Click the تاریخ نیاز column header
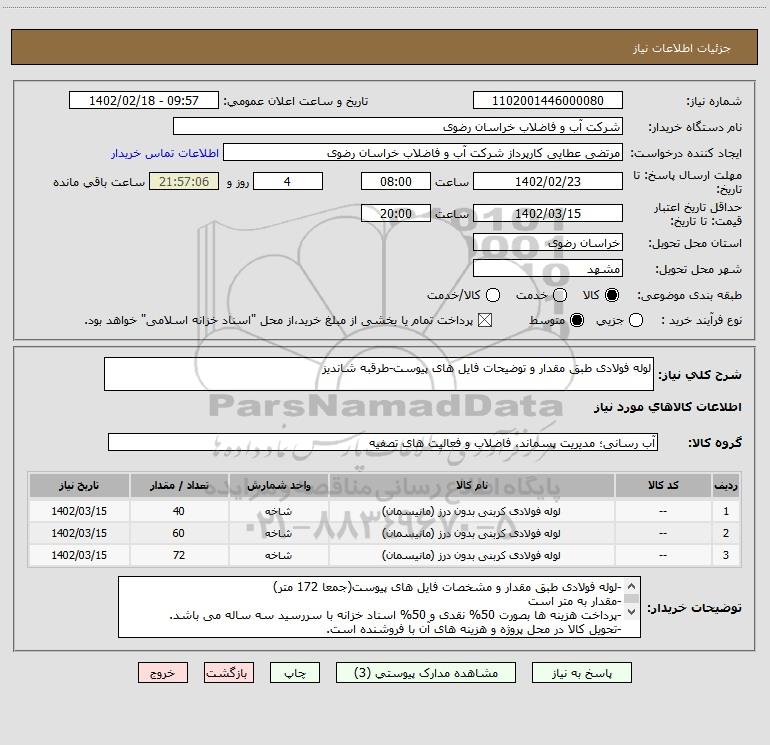The width and height of the screenshot is (770, 745). (x=79, y=485)
